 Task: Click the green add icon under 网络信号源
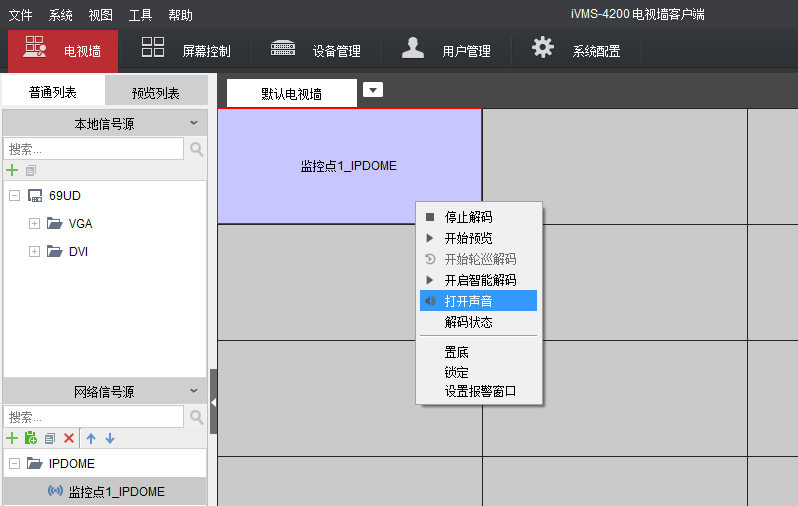[12, 438]
